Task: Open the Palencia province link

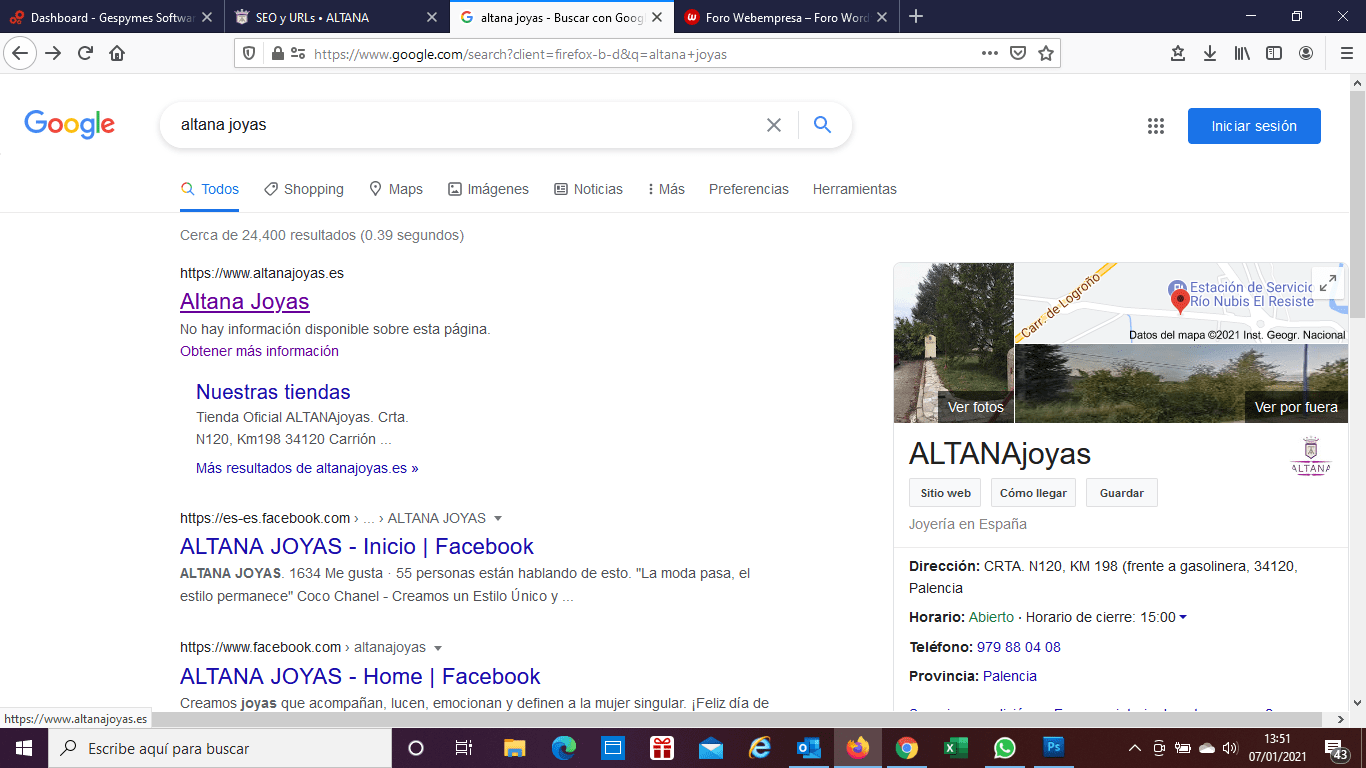Action: (x=1010, y=676)
